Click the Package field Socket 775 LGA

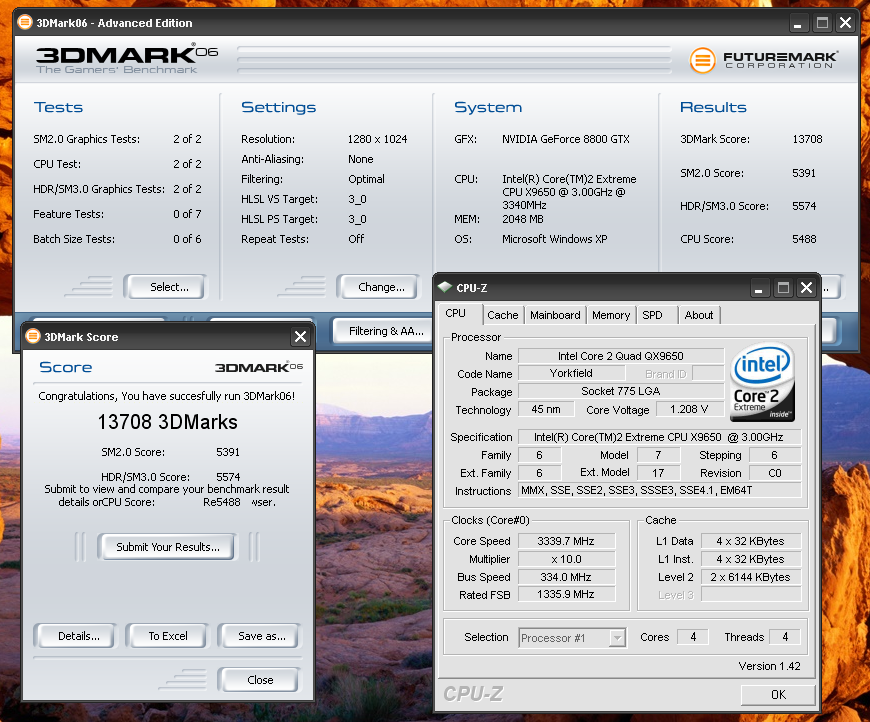tap(620, 391)
